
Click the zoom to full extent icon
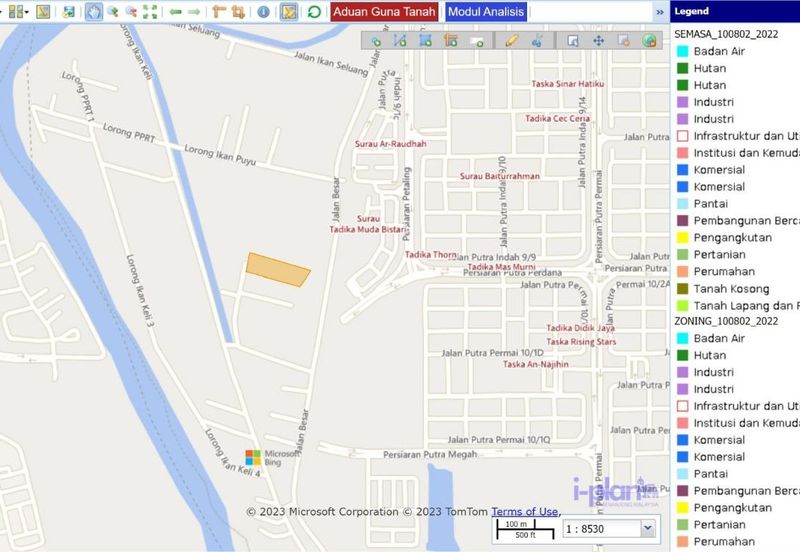pos(150,12)
